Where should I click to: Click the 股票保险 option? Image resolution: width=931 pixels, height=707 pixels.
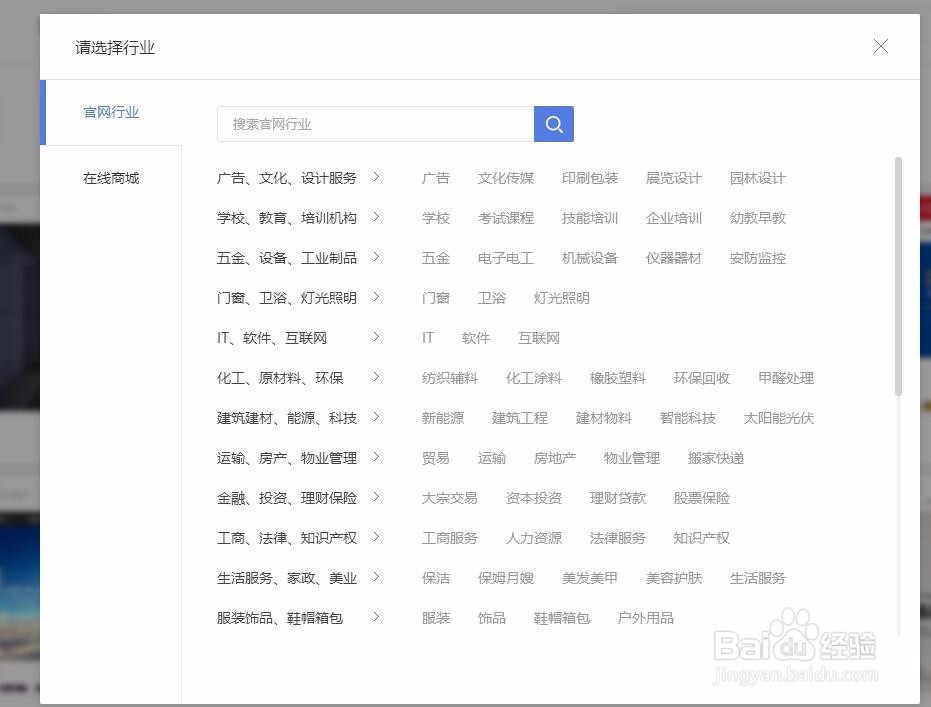click(x=702, y=497)
